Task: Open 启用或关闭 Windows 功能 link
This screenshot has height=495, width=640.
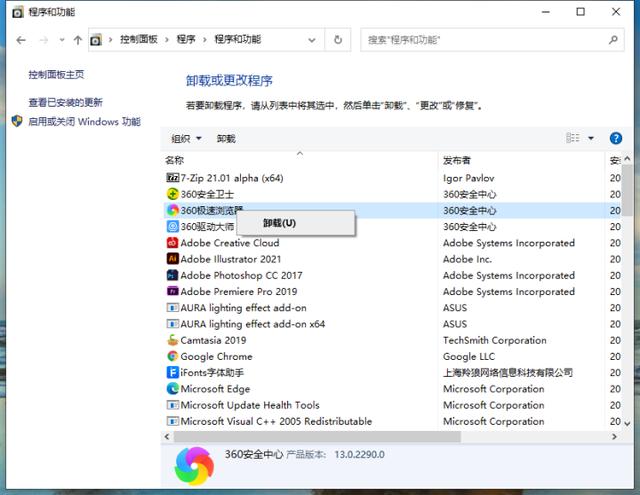Action: (x=84, y=122)
